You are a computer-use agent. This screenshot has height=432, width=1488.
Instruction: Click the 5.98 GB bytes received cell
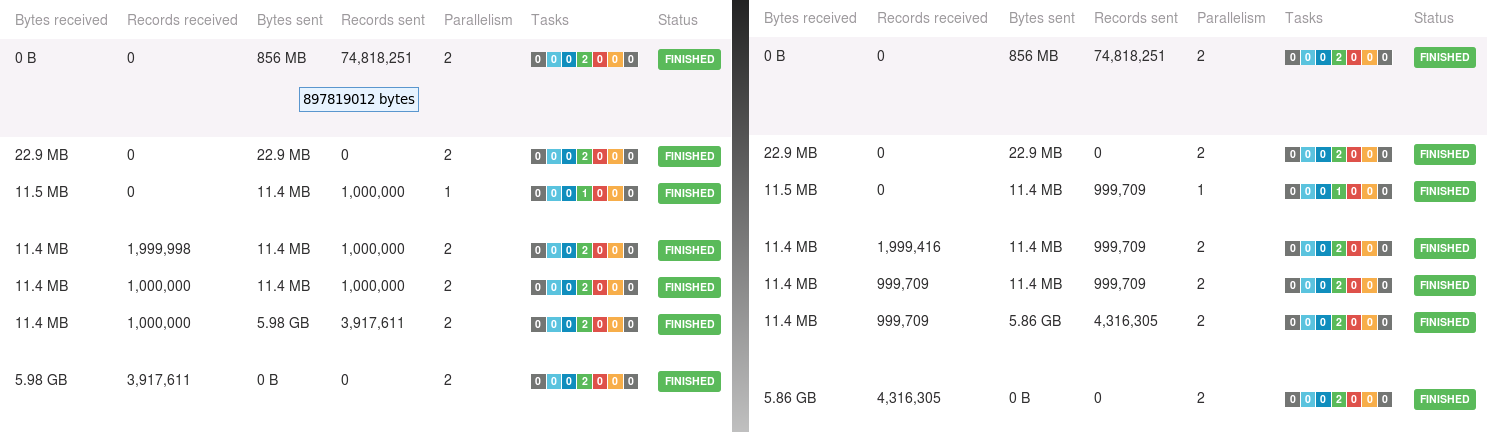point(41,380)
